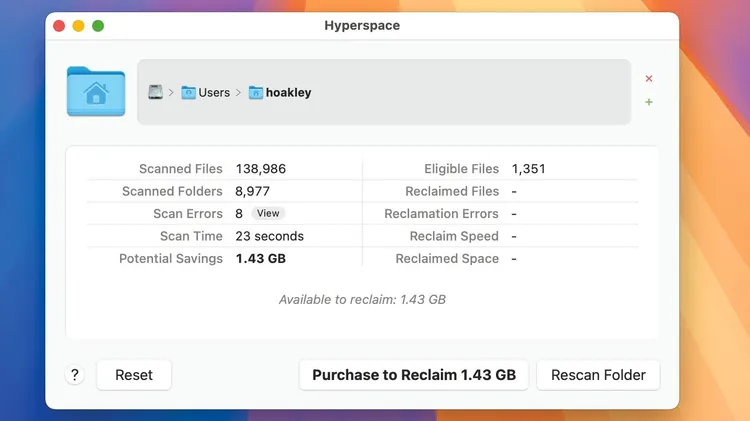Minimize the window with the yellow button
Image resolution: width=750 pixels, height=421 pixels.
[78, 26]
